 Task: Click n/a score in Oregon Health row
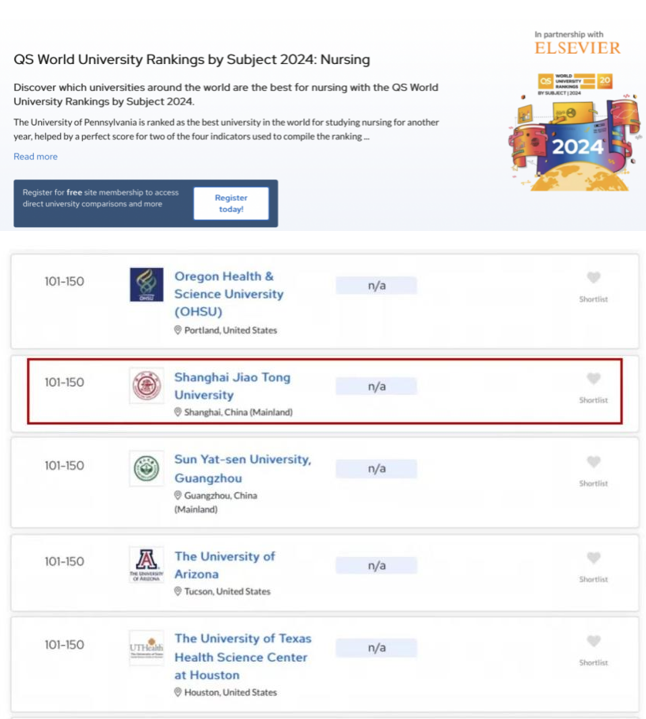(x=376, y=286)
